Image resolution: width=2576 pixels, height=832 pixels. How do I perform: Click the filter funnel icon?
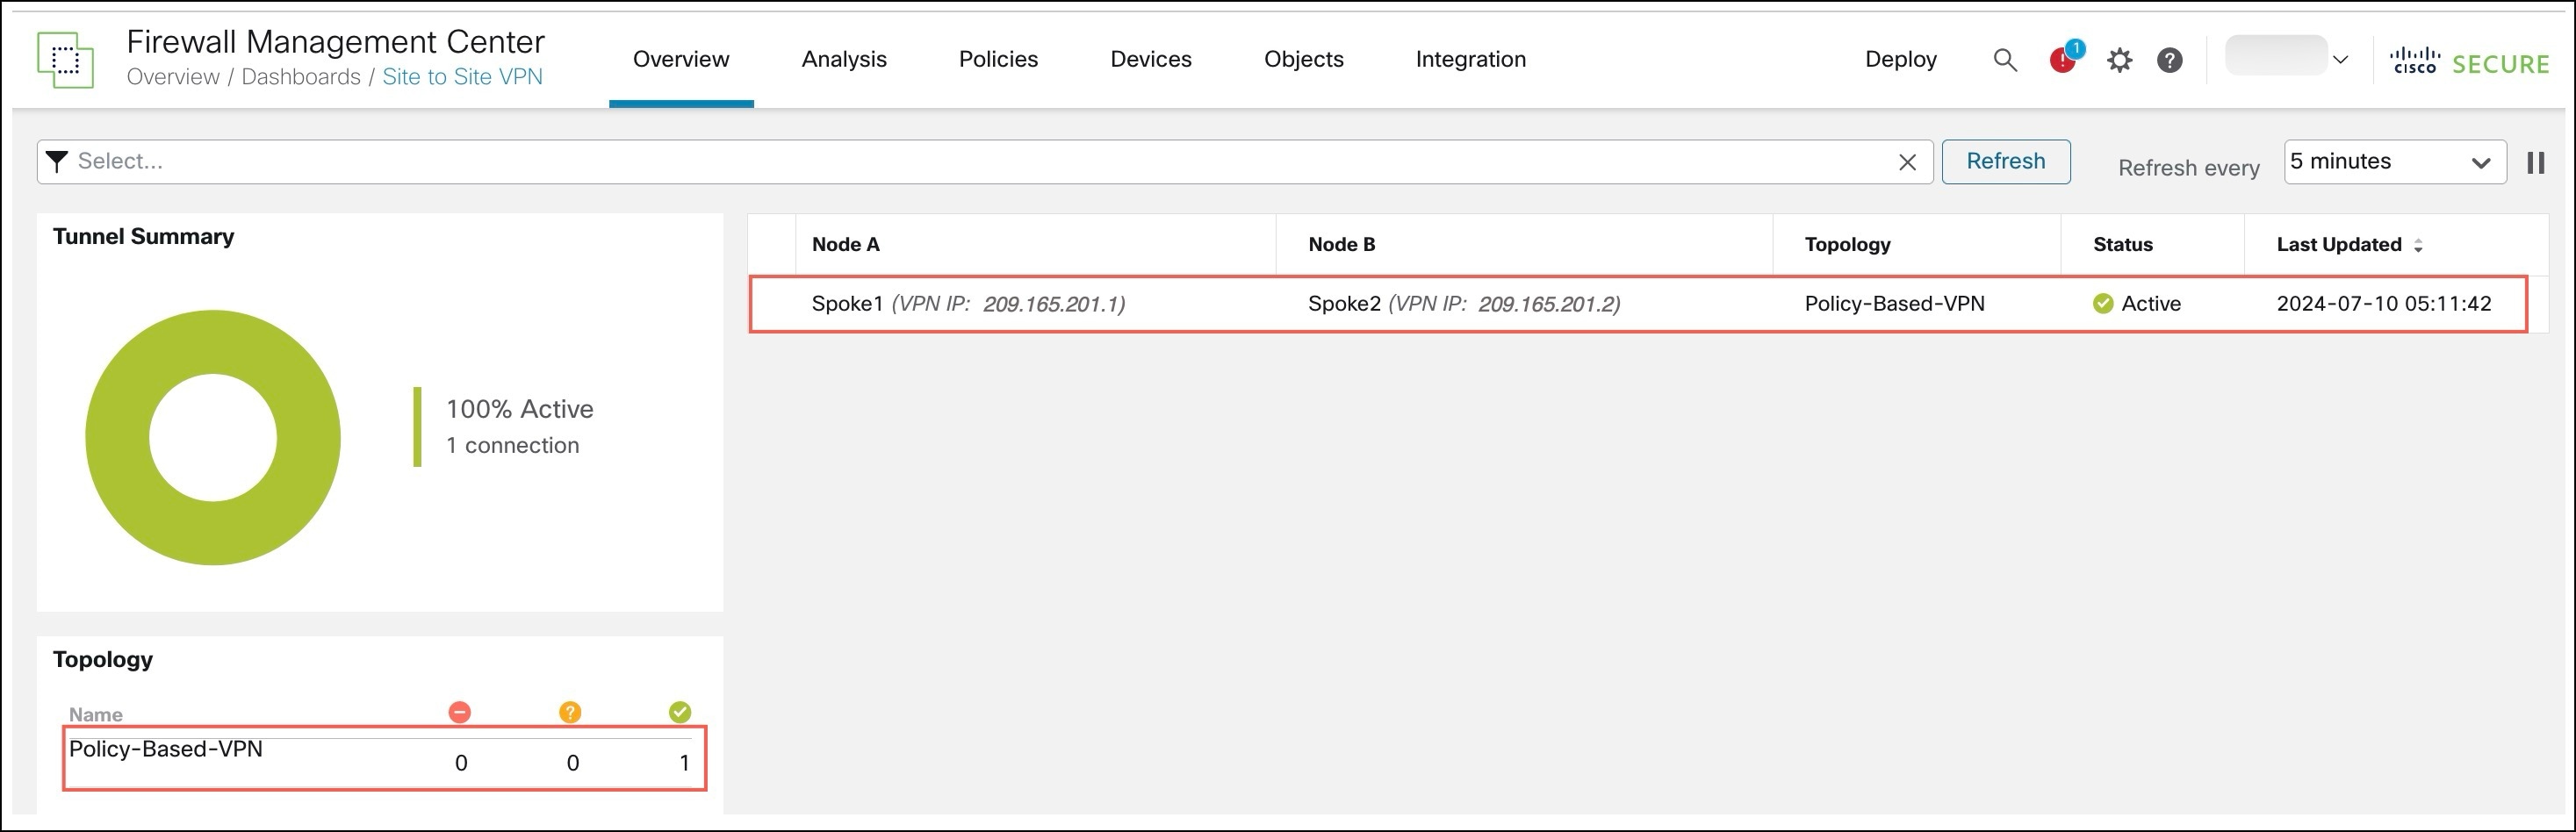(57, 161)
